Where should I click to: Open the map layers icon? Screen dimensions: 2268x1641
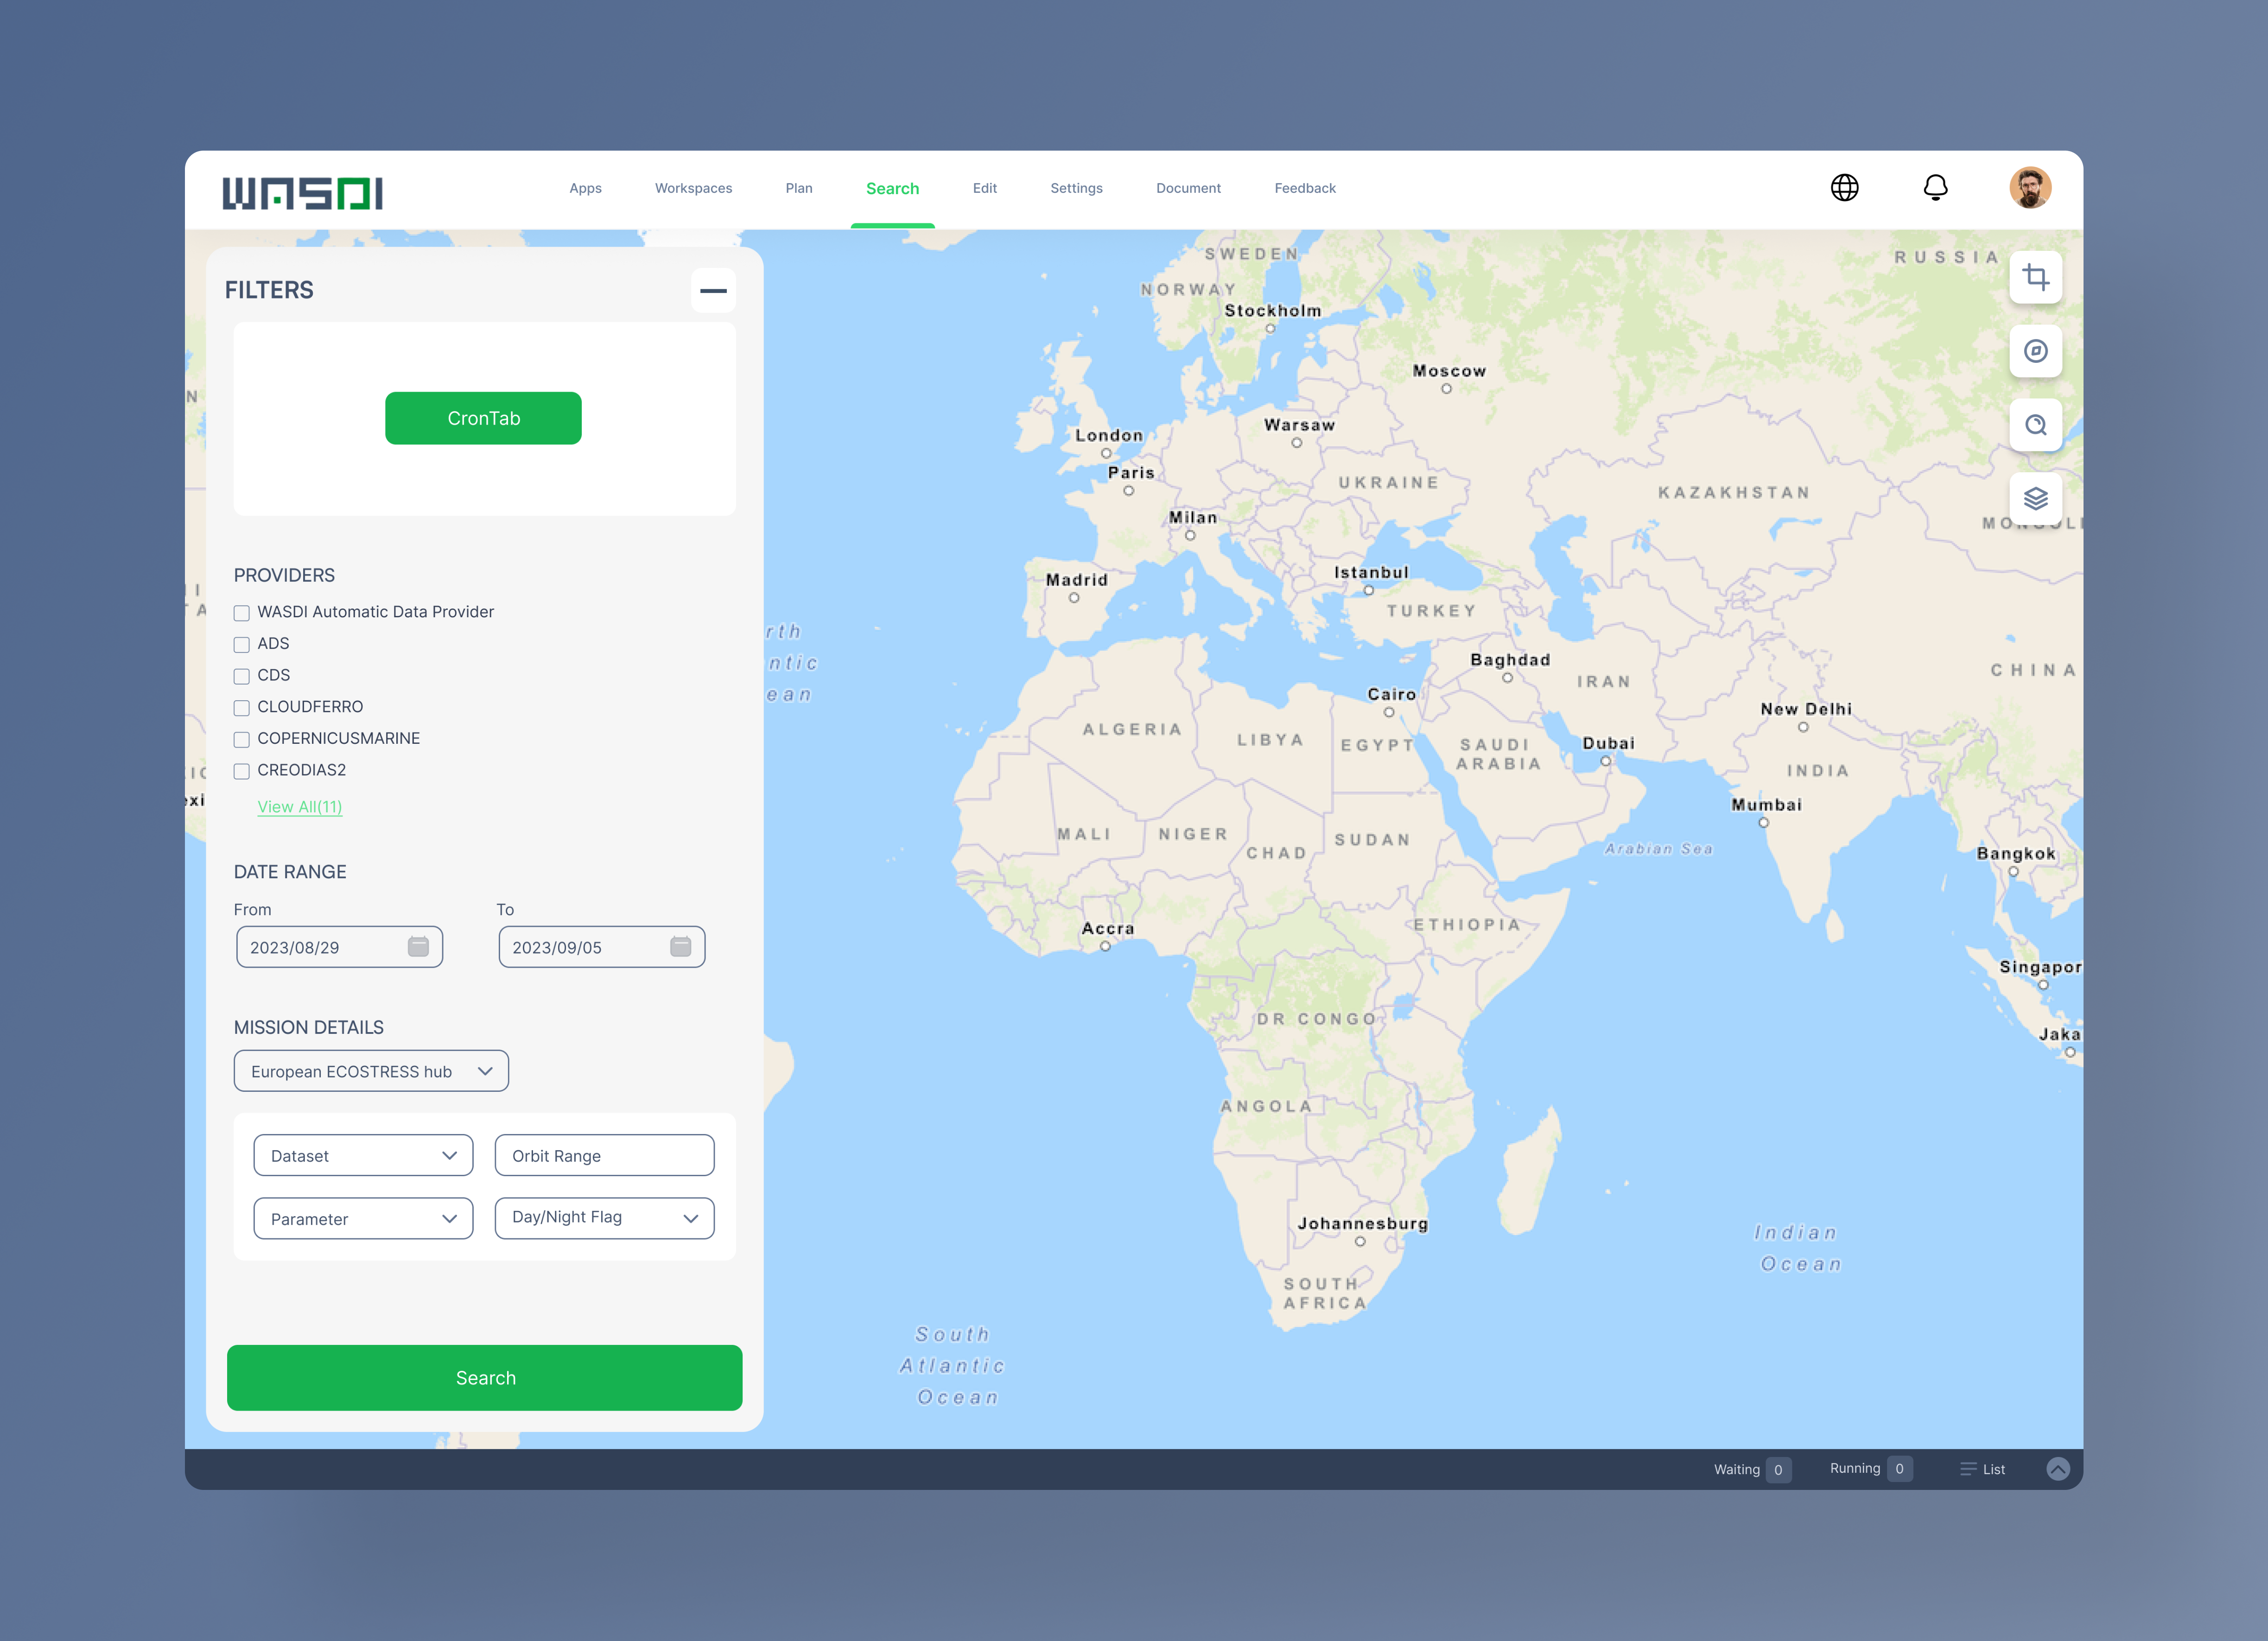pyautogui.click(x=2035, y=498)
